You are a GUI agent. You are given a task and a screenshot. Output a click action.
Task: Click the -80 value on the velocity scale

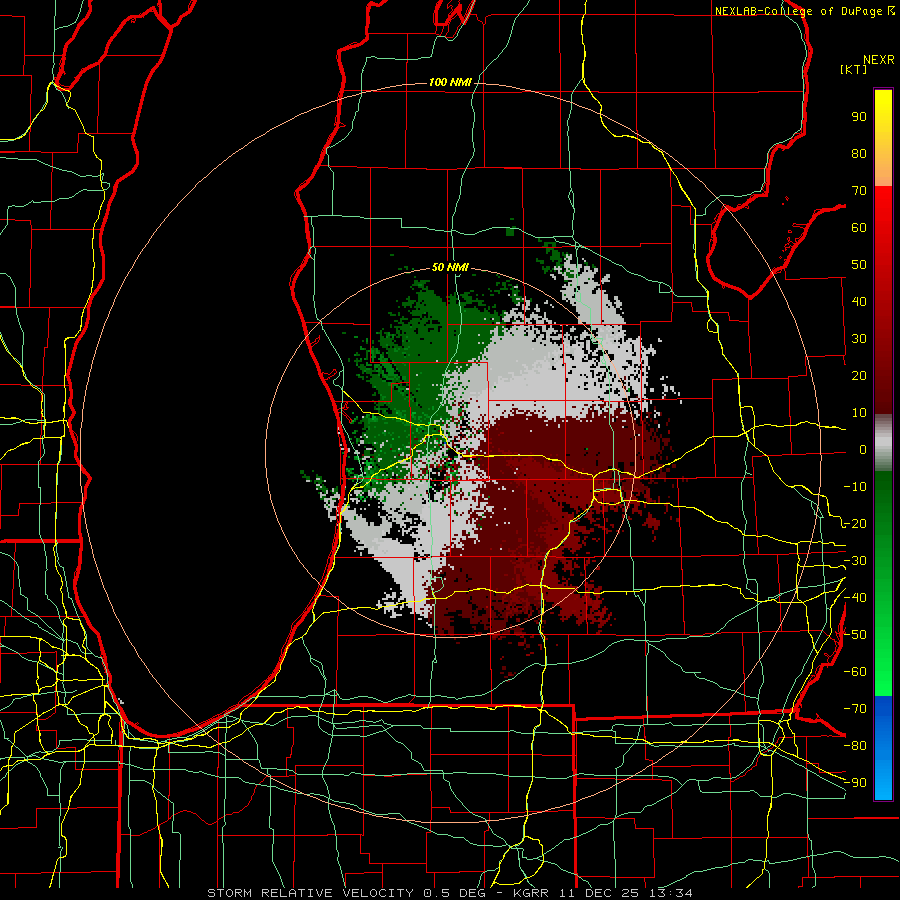point(855,746)
